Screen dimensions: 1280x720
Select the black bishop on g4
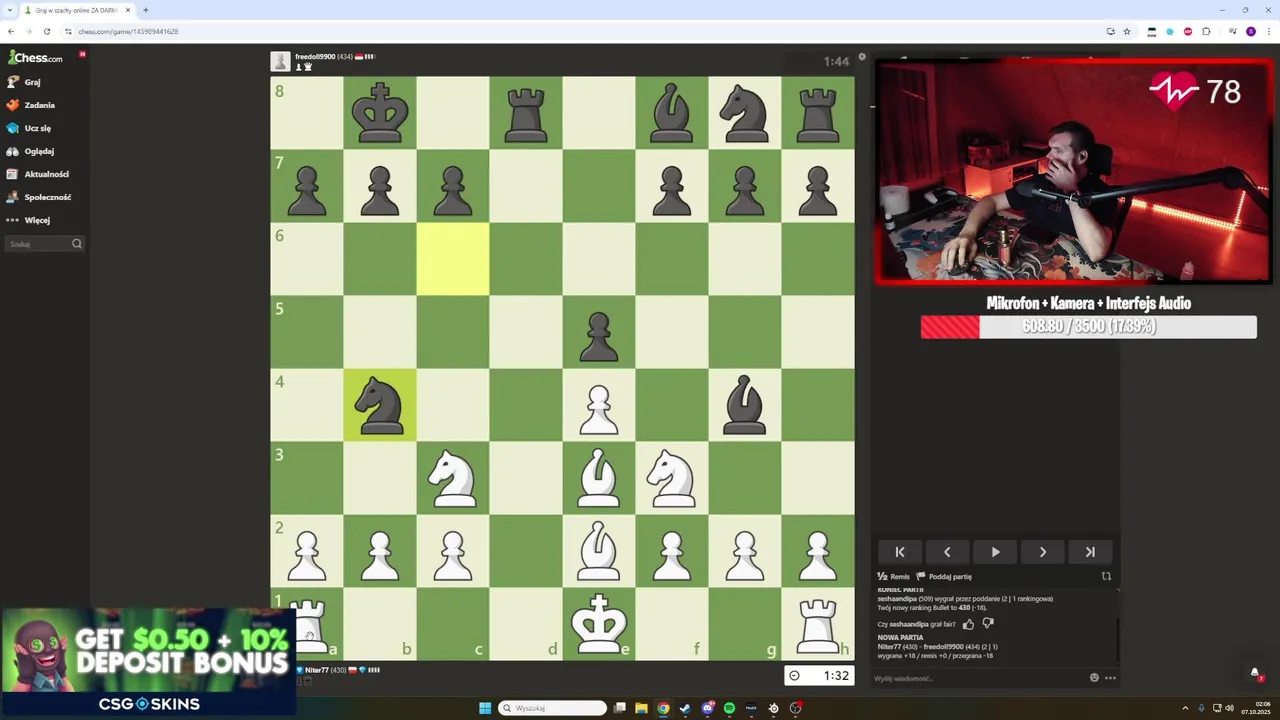[x=745, y=405]
